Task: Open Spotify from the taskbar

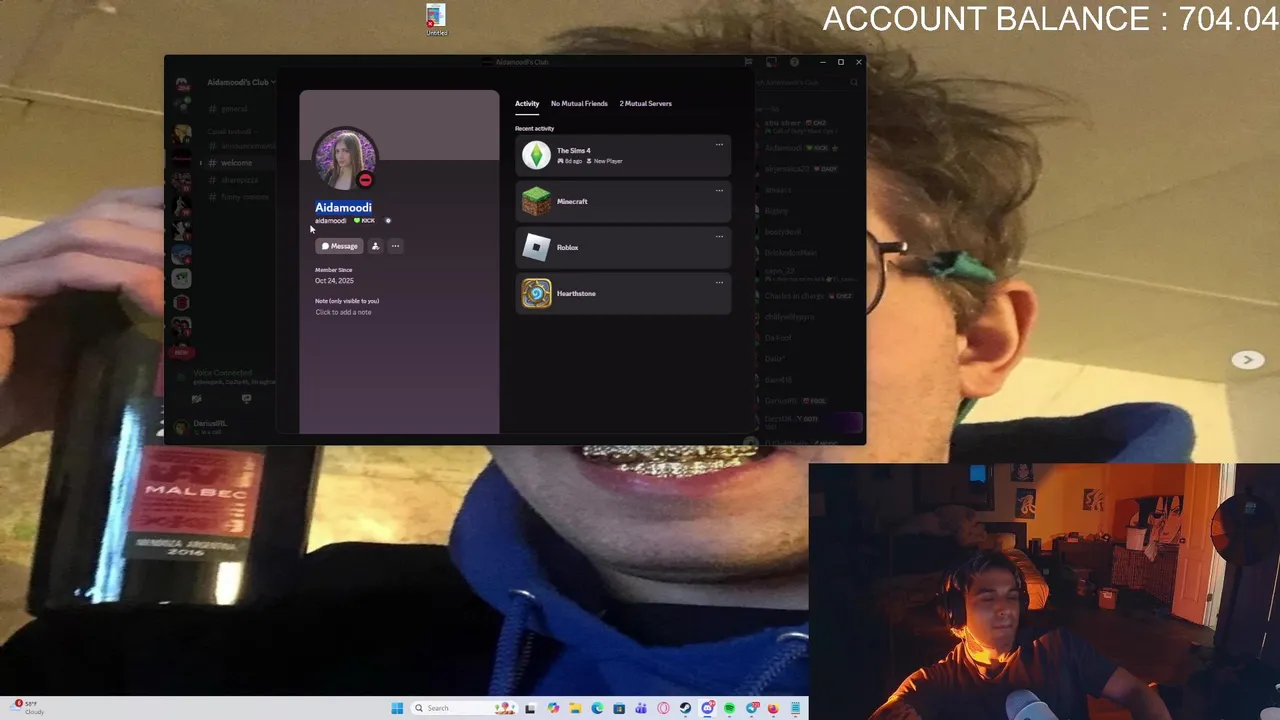Action: point(729,708)
